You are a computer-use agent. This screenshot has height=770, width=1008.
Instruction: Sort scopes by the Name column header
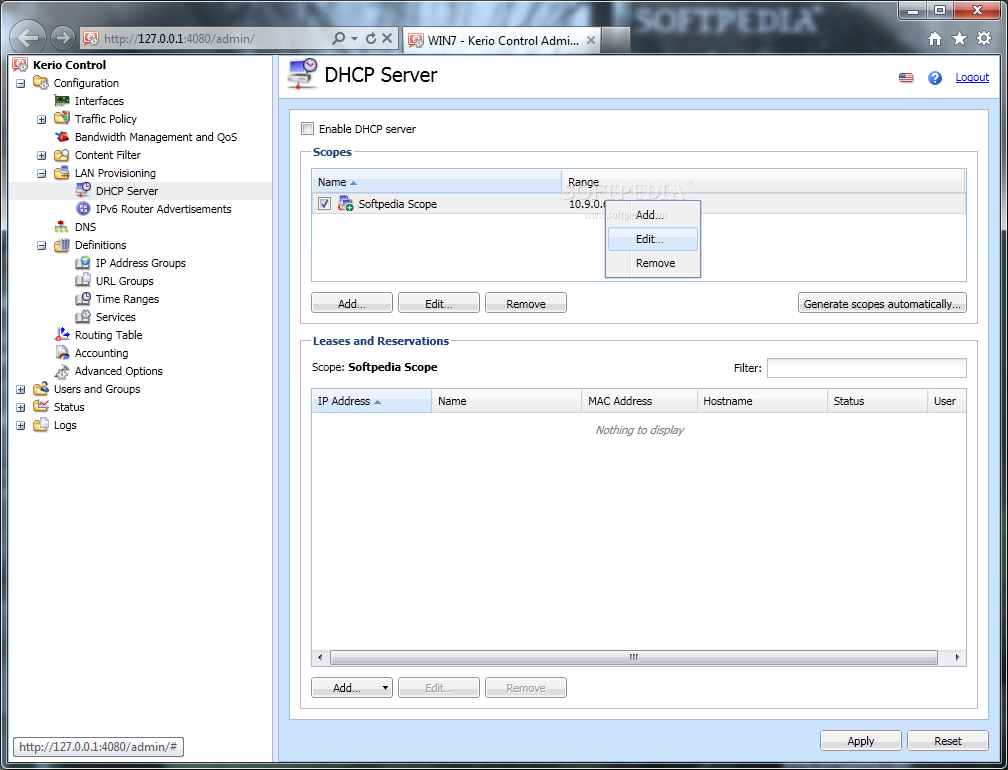tap(436, 182)
